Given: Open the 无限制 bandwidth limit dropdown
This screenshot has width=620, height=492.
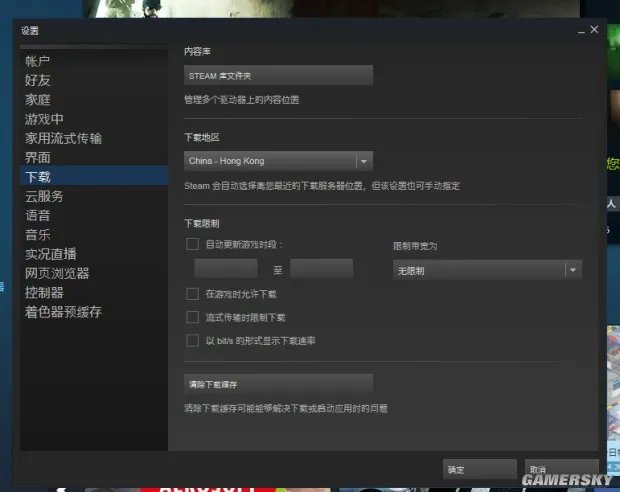Looking at the screenshot, I should coord(487,271).
